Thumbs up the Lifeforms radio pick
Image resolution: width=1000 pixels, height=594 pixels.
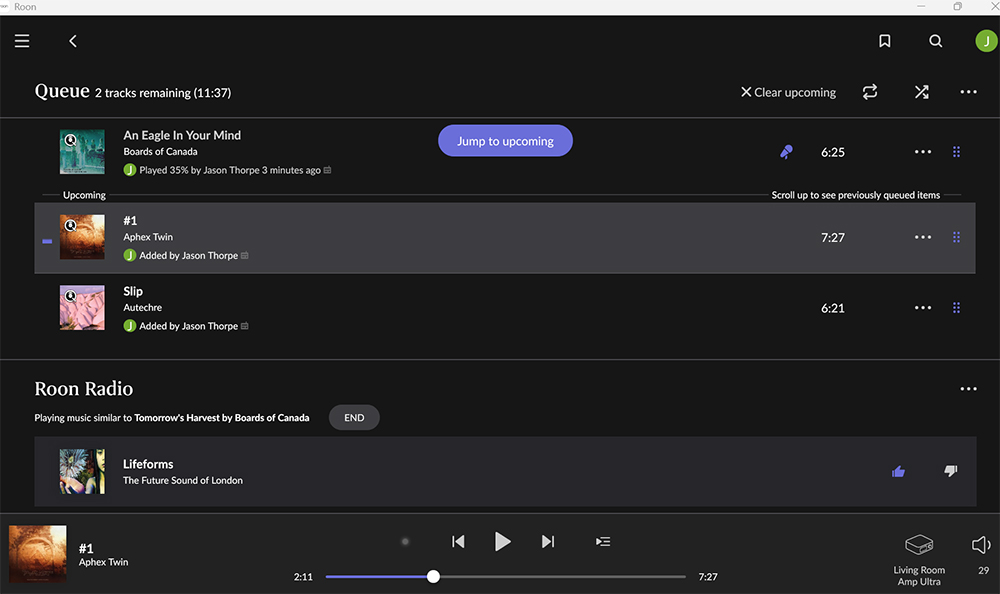click(x=899, y=471)
